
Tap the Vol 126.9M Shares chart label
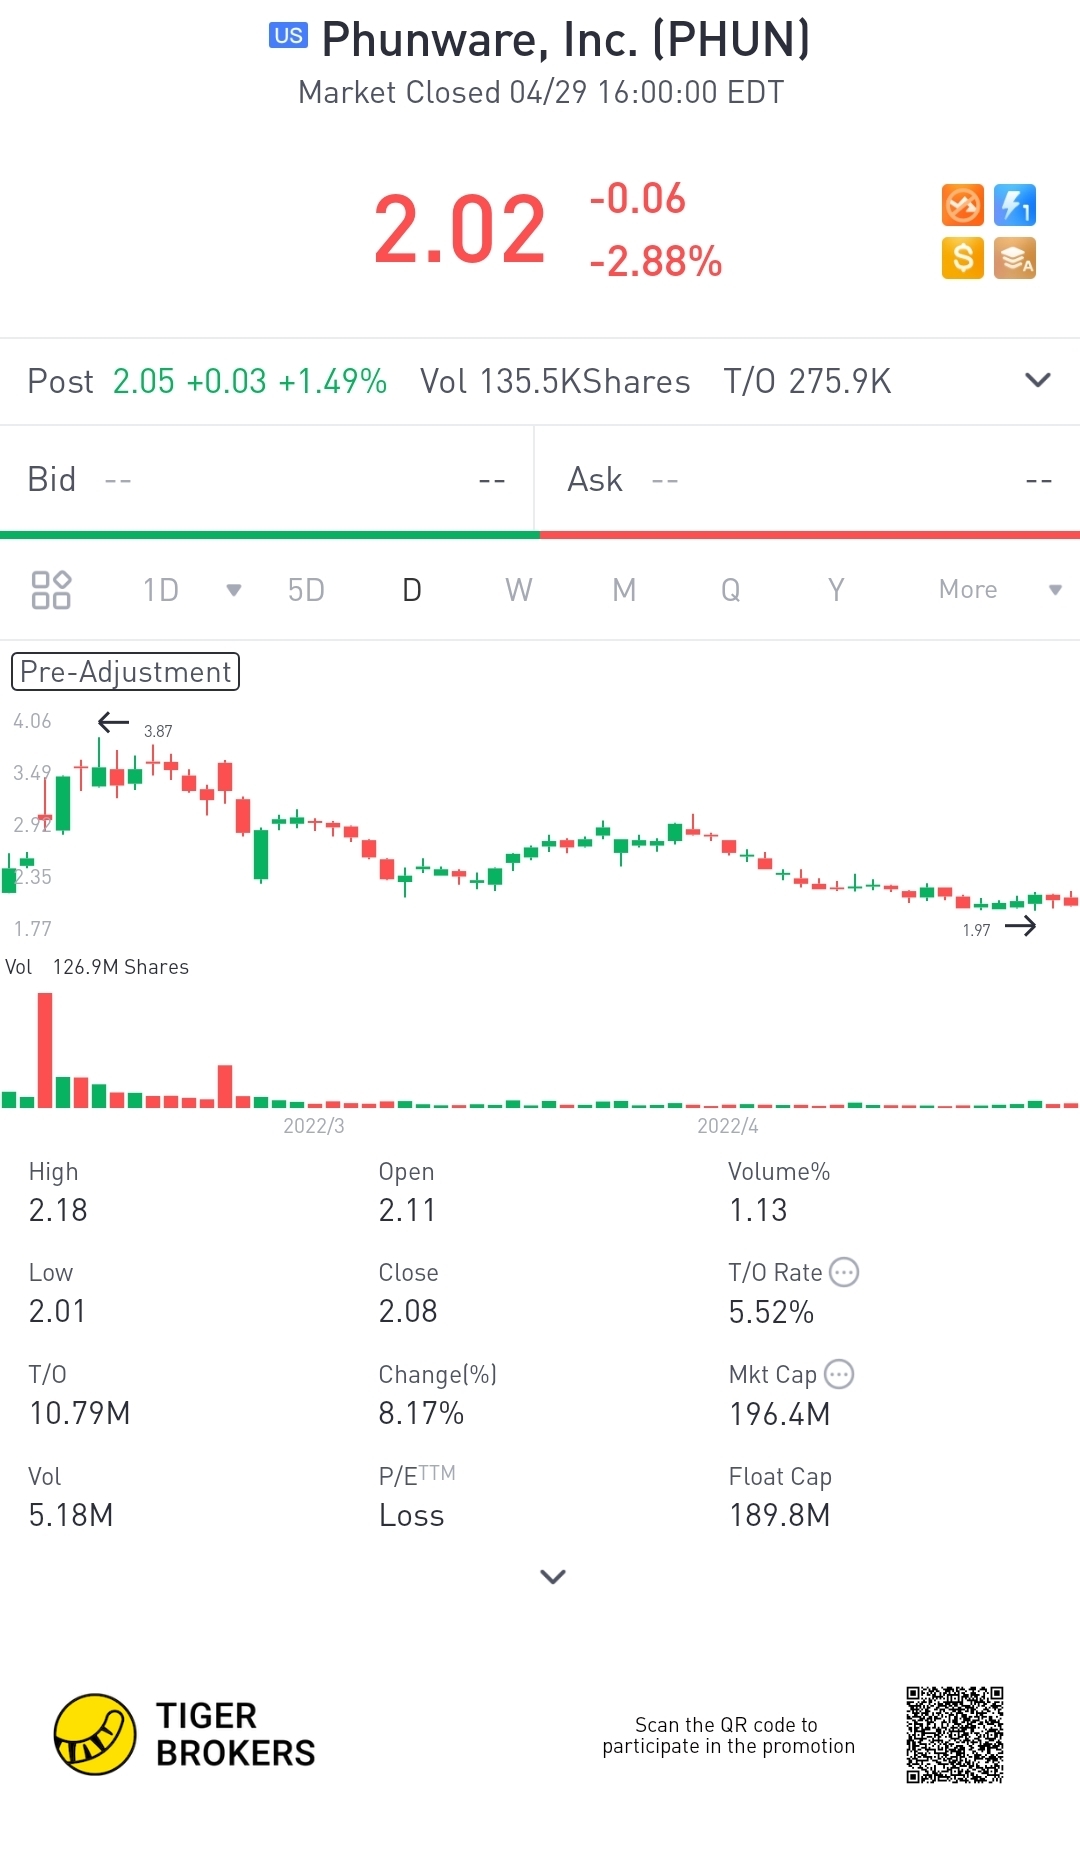pos(97,967)
